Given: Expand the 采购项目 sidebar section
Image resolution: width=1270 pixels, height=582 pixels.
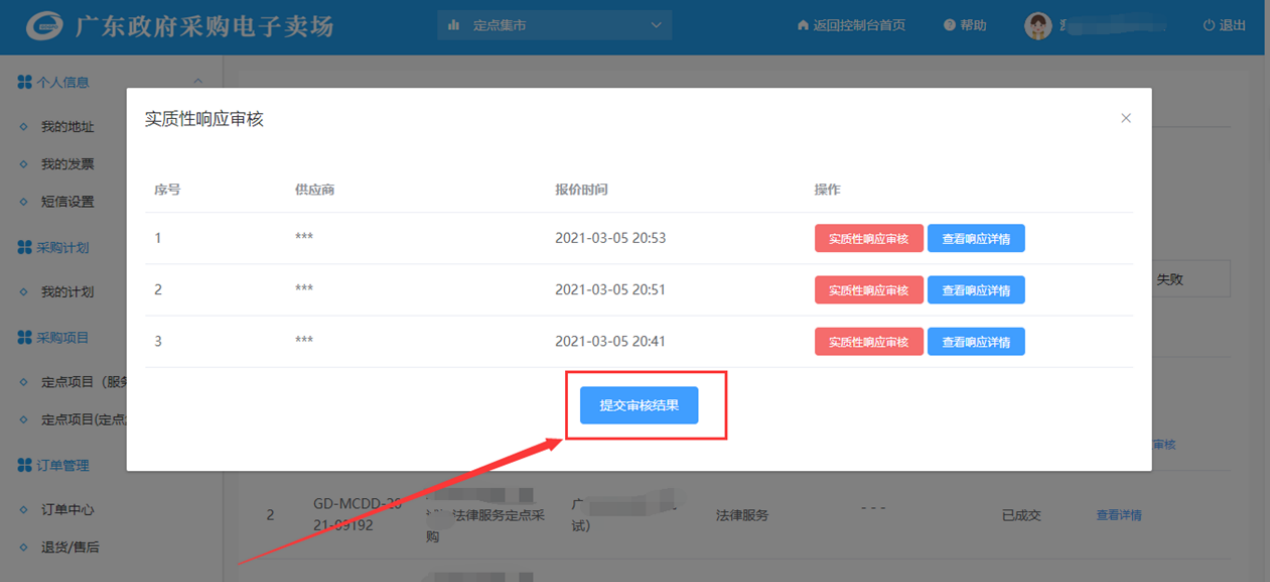Looking at the screenshot, I should 62,338.
